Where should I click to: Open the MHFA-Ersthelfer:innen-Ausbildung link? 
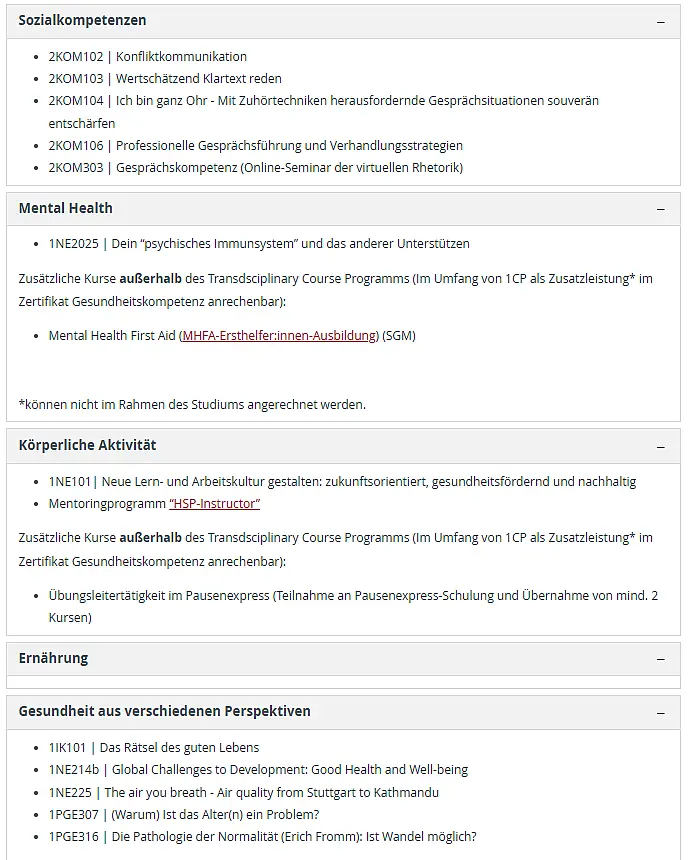pos(280,336)
